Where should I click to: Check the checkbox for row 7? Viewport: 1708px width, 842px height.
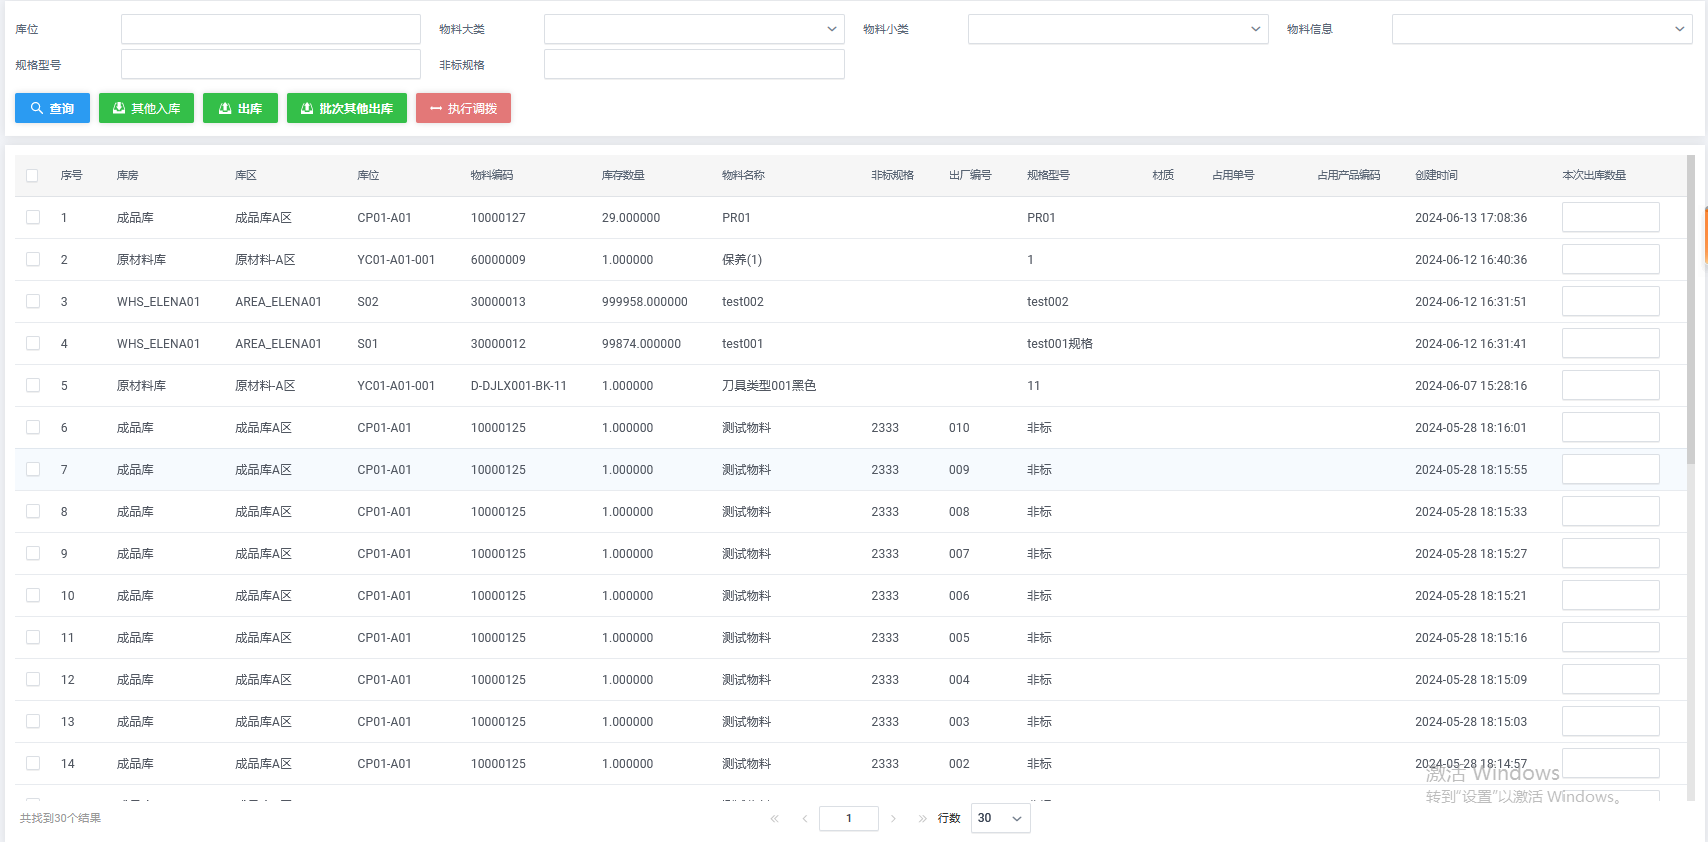pyautogui.click(x=33, y=469)
